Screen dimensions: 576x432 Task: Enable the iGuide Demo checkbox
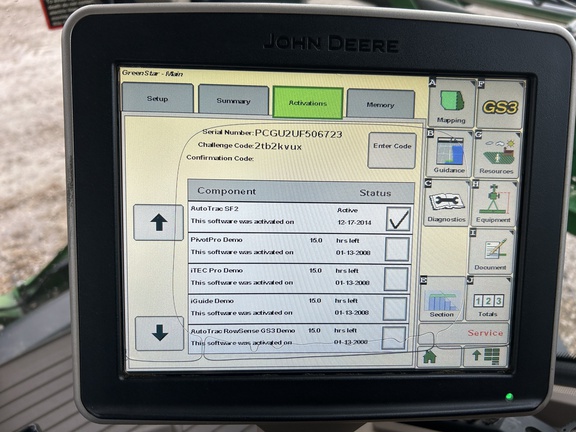coord(395,309)
